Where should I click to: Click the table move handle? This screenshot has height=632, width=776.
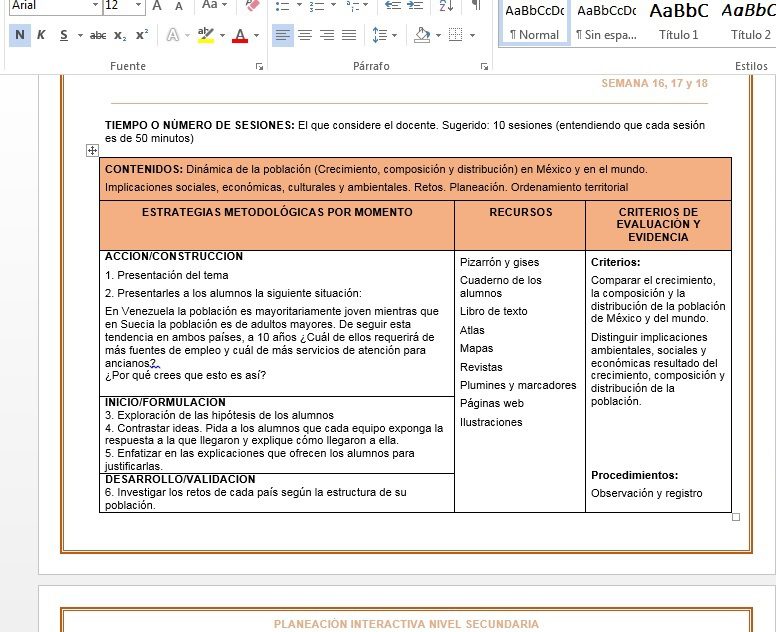(x=92, y=150)
